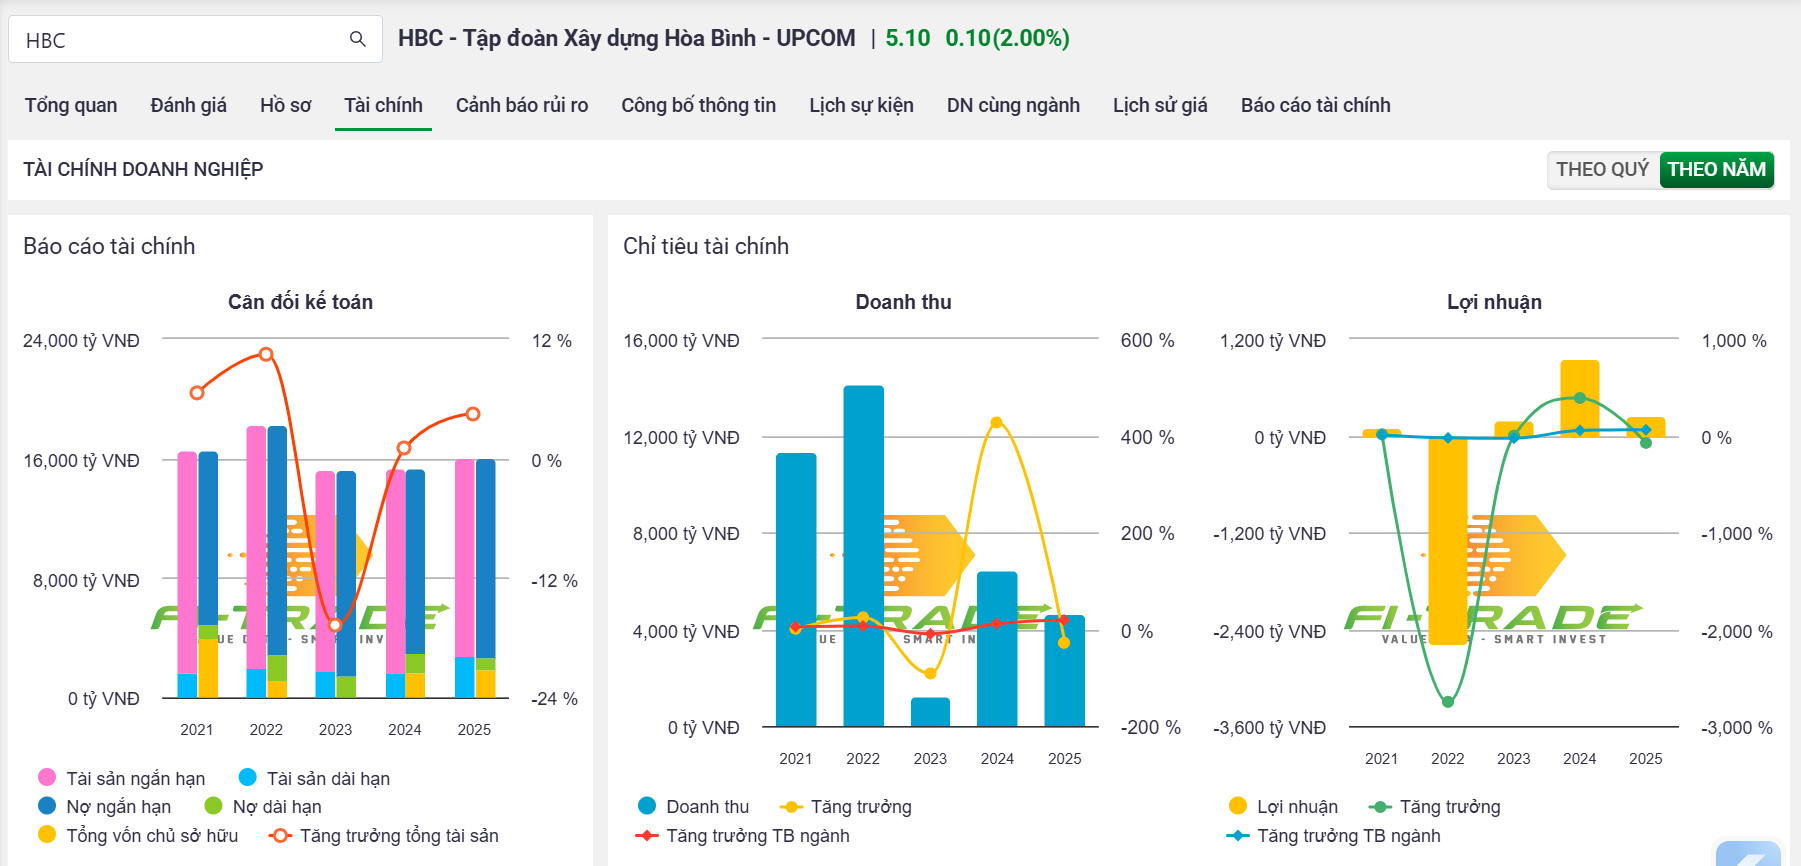Go to Cảnh báo rủi ro tab
The height and width of the screenshot is (866, 1801).
pos(522,105)
